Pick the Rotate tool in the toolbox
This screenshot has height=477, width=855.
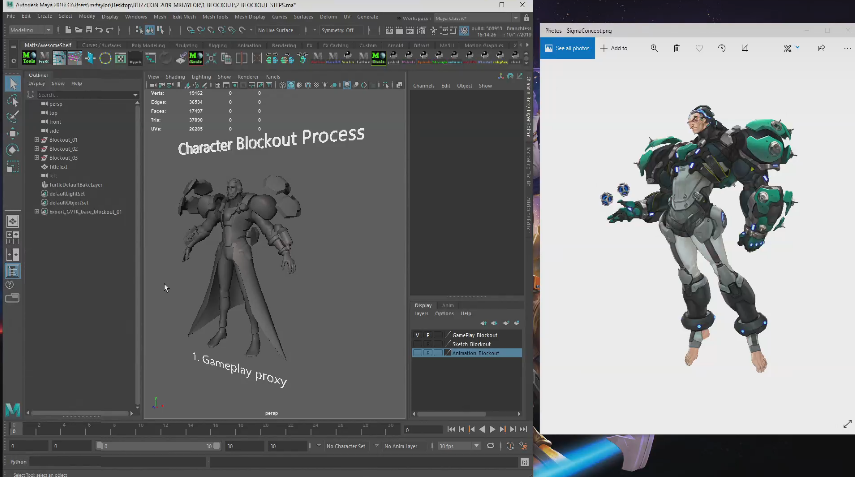13,150
